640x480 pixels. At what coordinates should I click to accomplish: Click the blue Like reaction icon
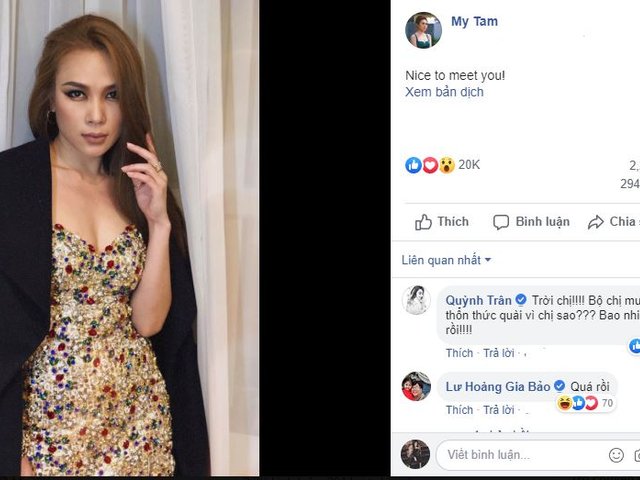pos(413,165)
